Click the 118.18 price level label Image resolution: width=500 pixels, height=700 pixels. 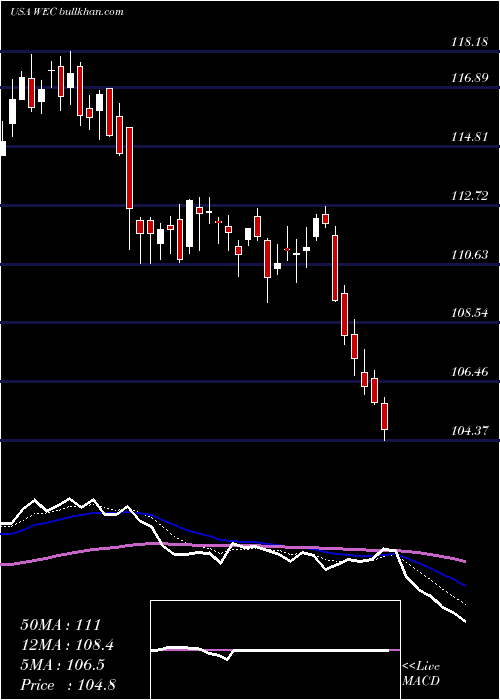point(470,42)
